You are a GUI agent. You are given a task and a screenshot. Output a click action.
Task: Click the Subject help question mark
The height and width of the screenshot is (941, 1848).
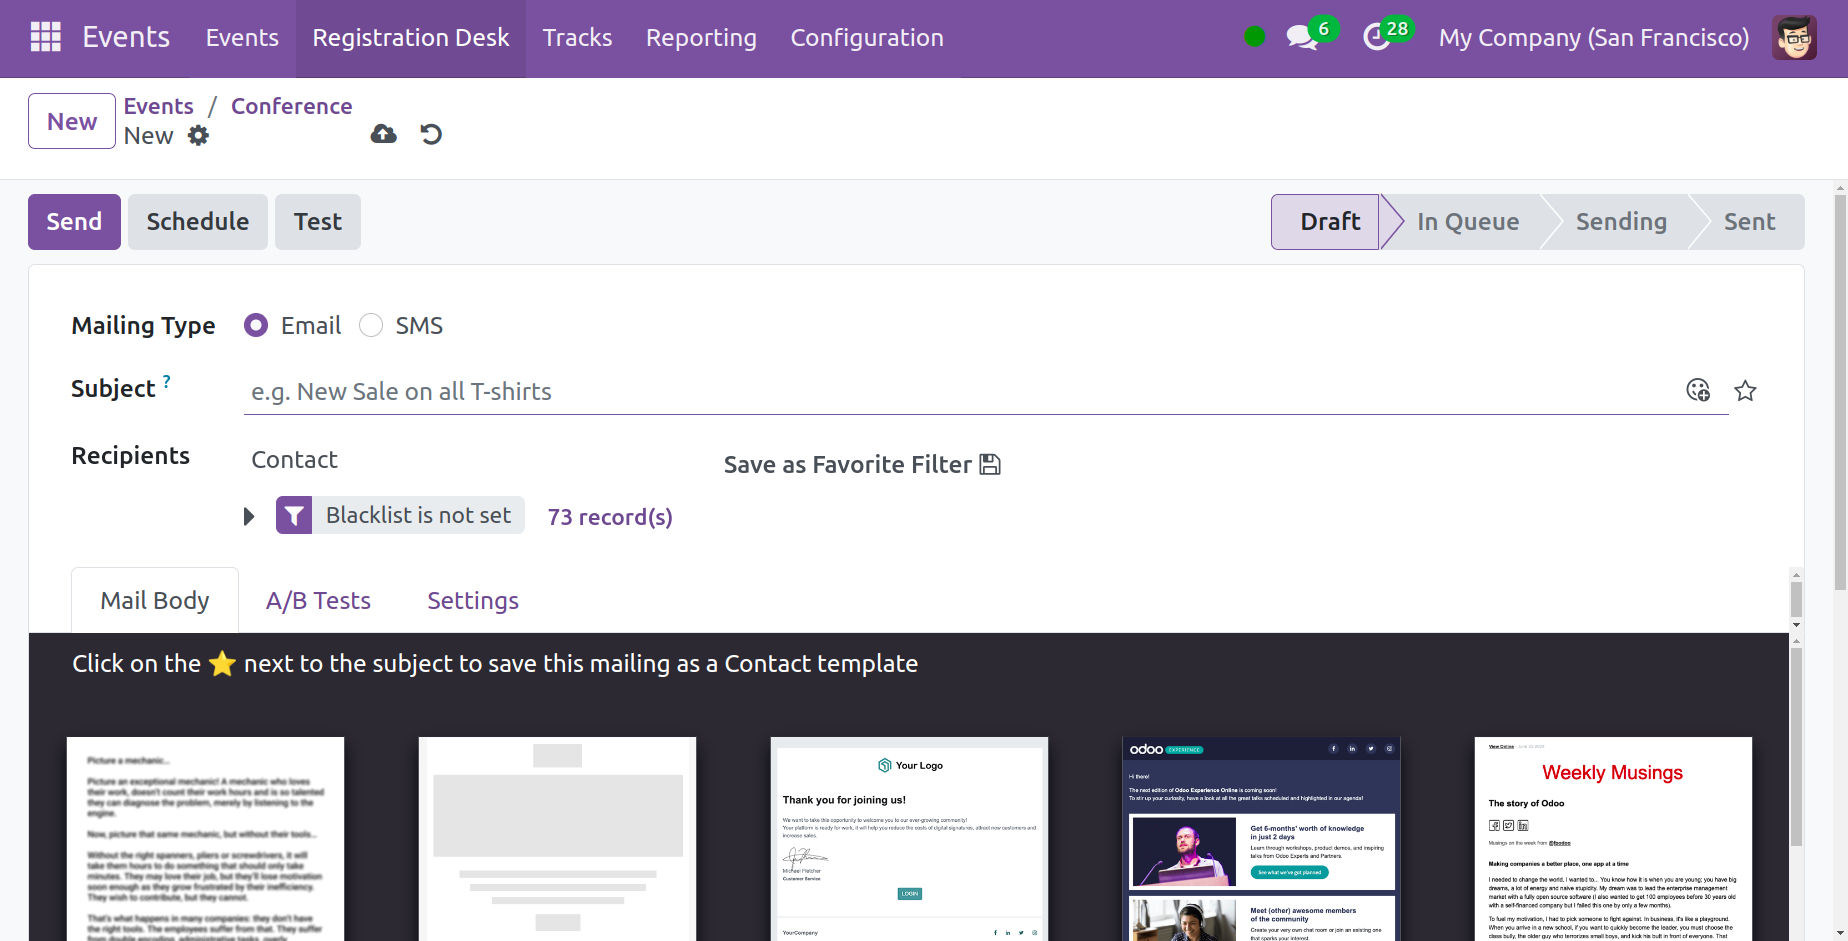(x=167, y=381)
